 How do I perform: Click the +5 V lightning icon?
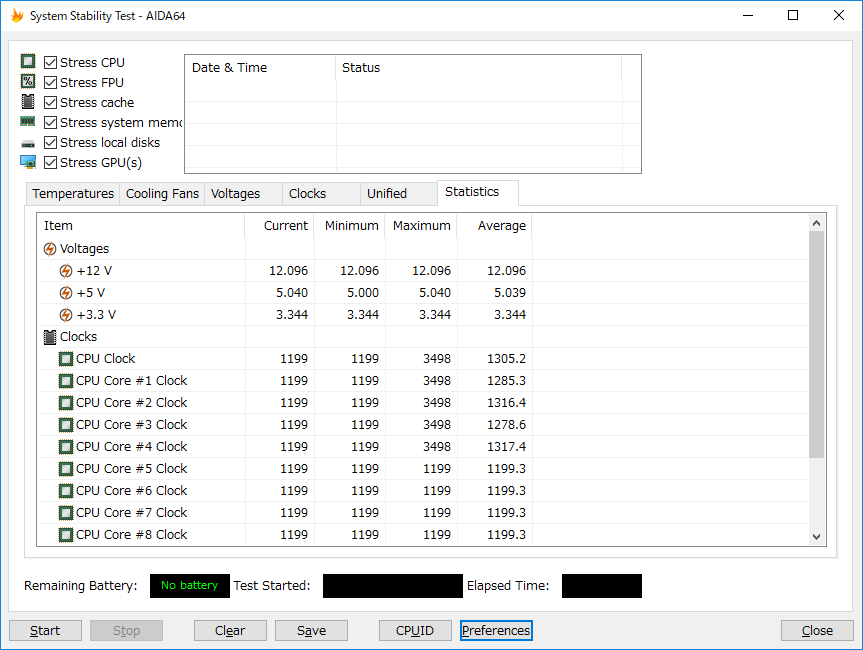[65, 293]
